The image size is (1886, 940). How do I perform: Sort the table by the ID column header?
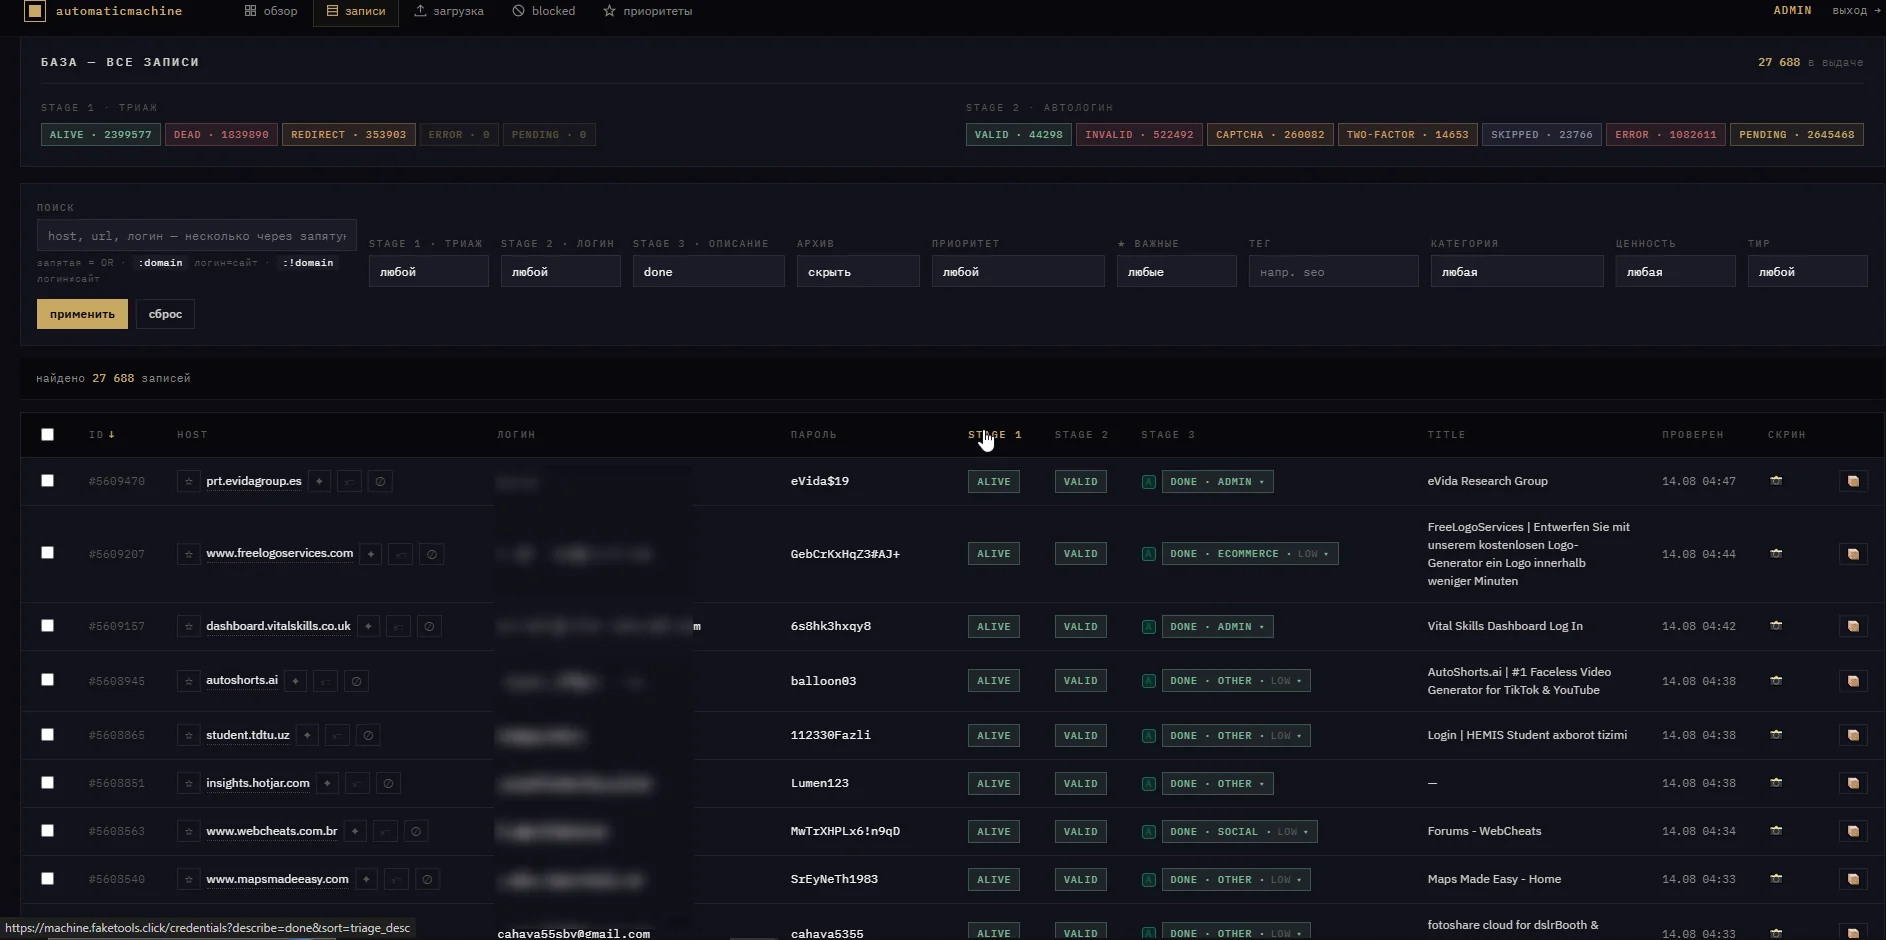pyautogui.click(x=102, y=435)
